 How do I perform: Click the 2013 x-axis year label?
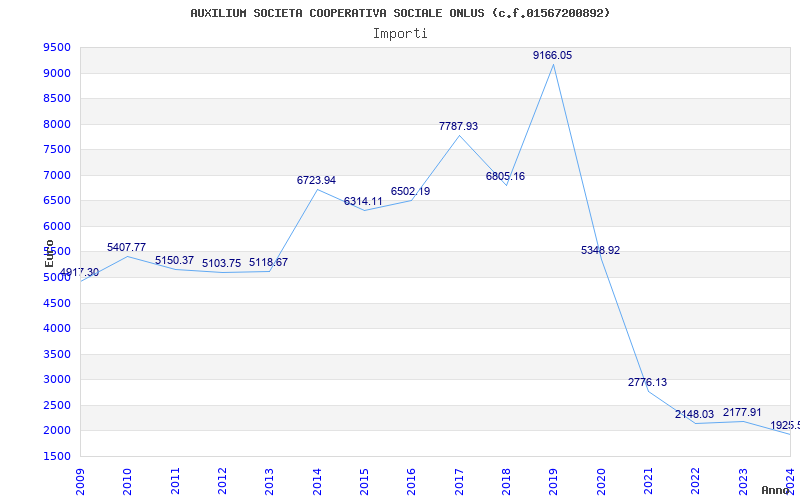point(269,482)
